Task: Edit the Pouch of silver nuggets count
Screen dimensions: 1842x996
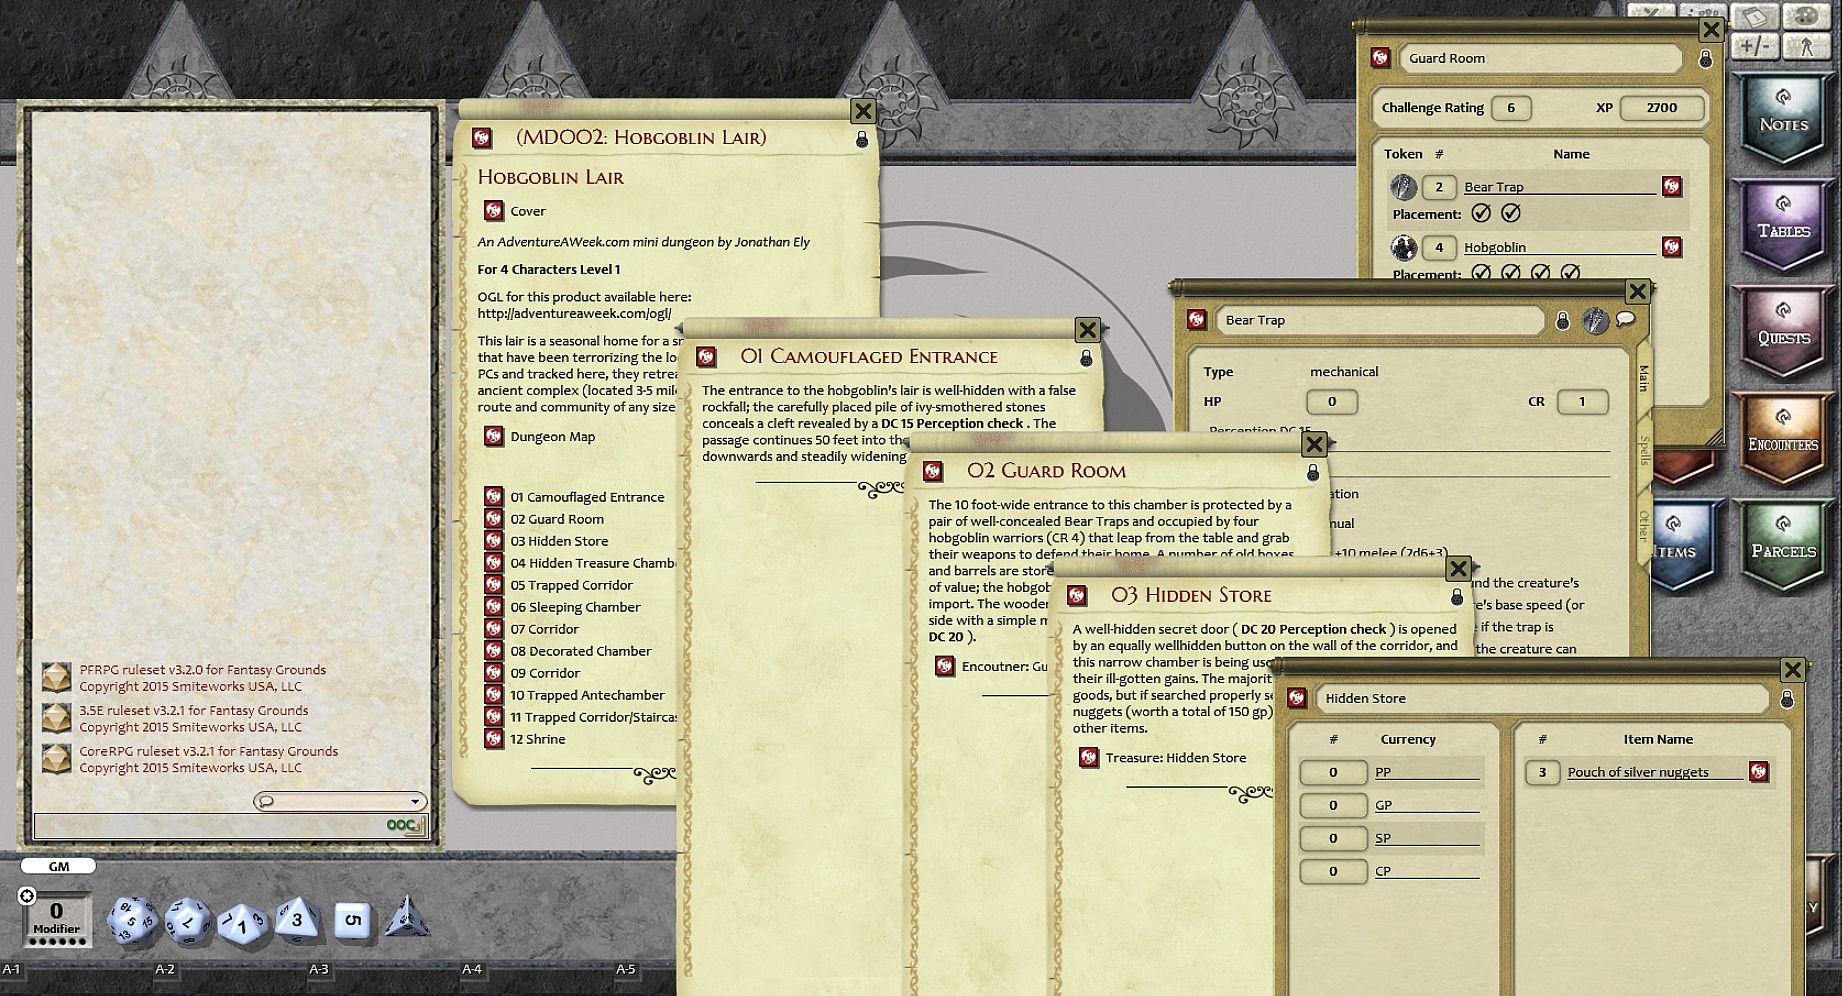Action: tap(1542, 772)
